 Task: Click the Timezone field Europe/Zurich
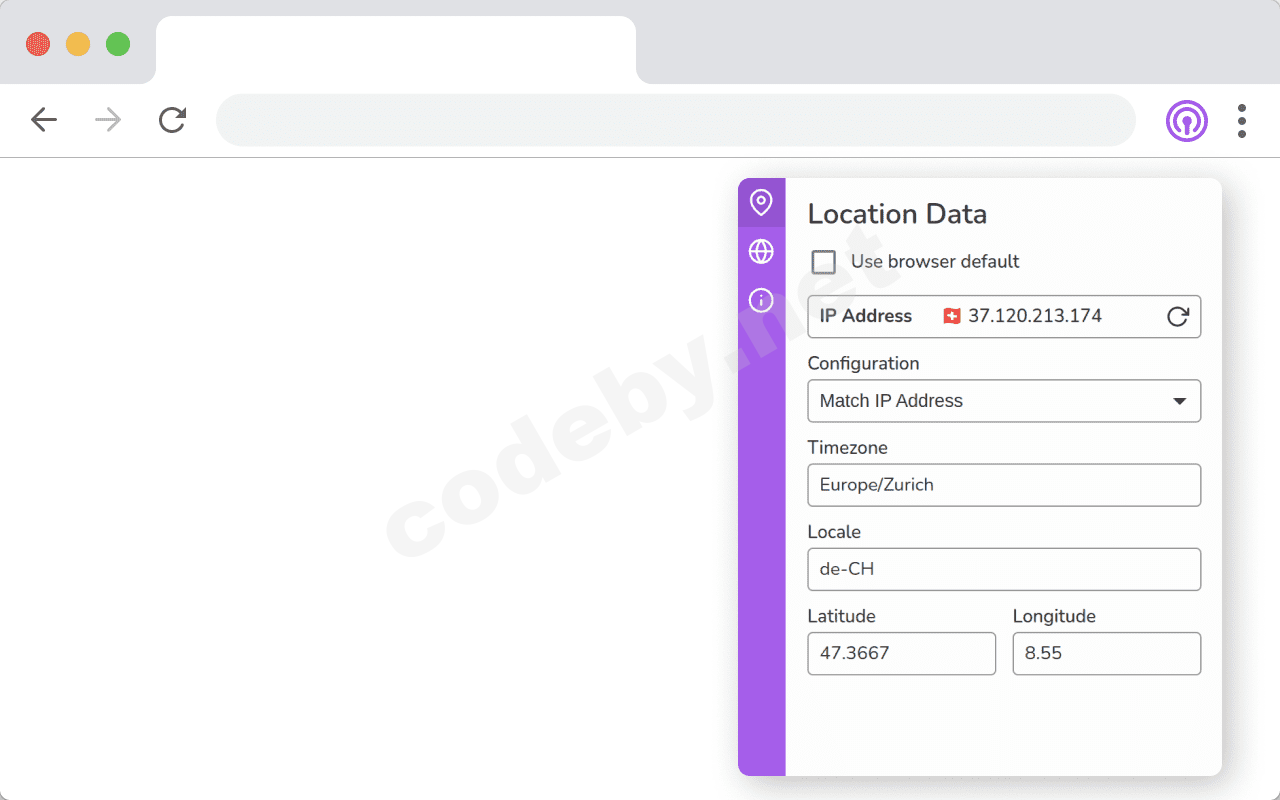pyautogui.click(x=1004, y=485)
